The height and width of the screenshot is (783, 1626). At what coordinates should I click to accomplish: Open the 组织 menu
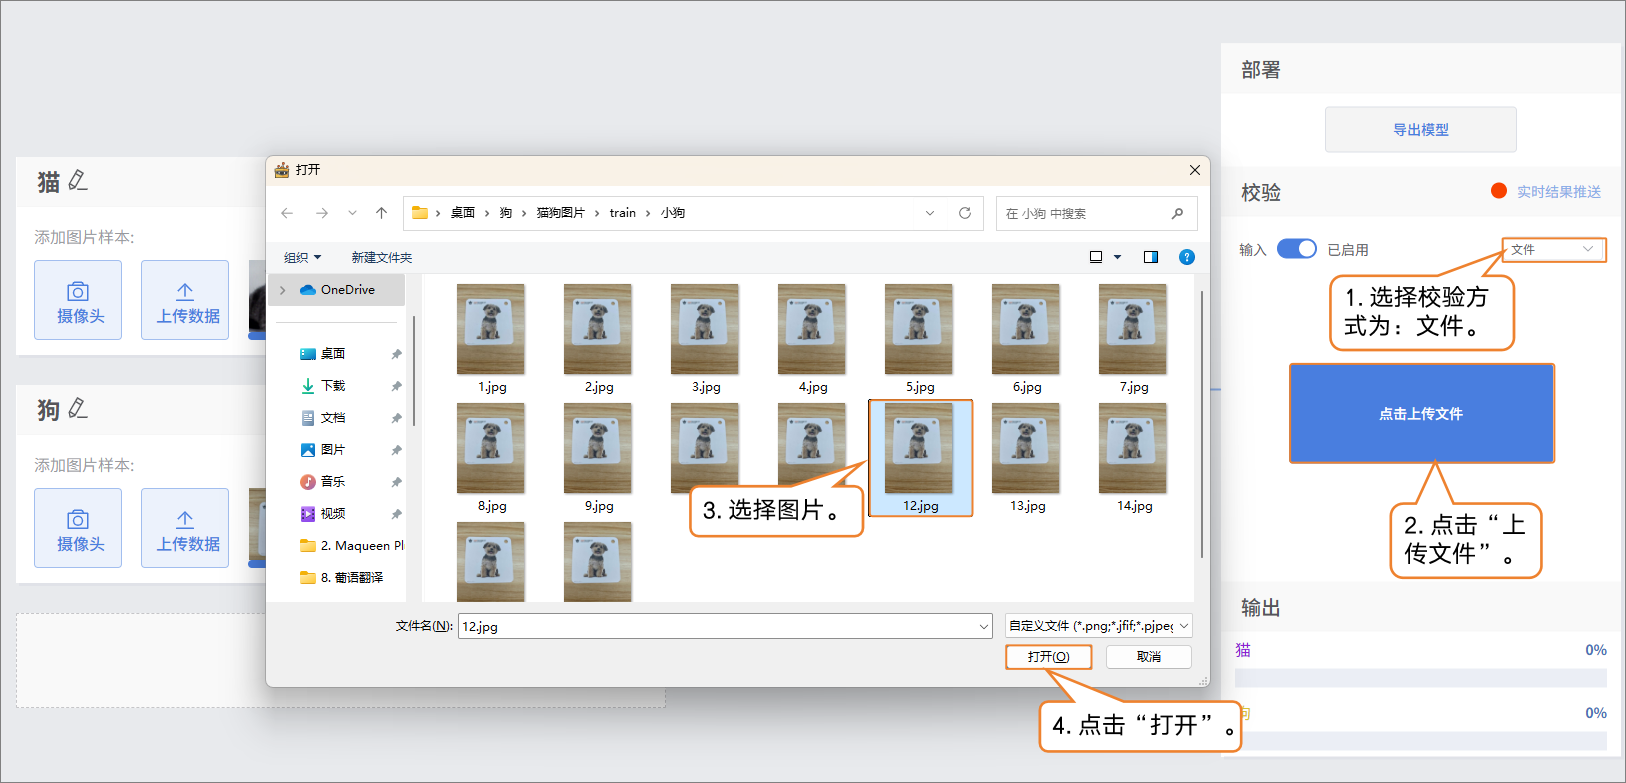tap(302, 258)
